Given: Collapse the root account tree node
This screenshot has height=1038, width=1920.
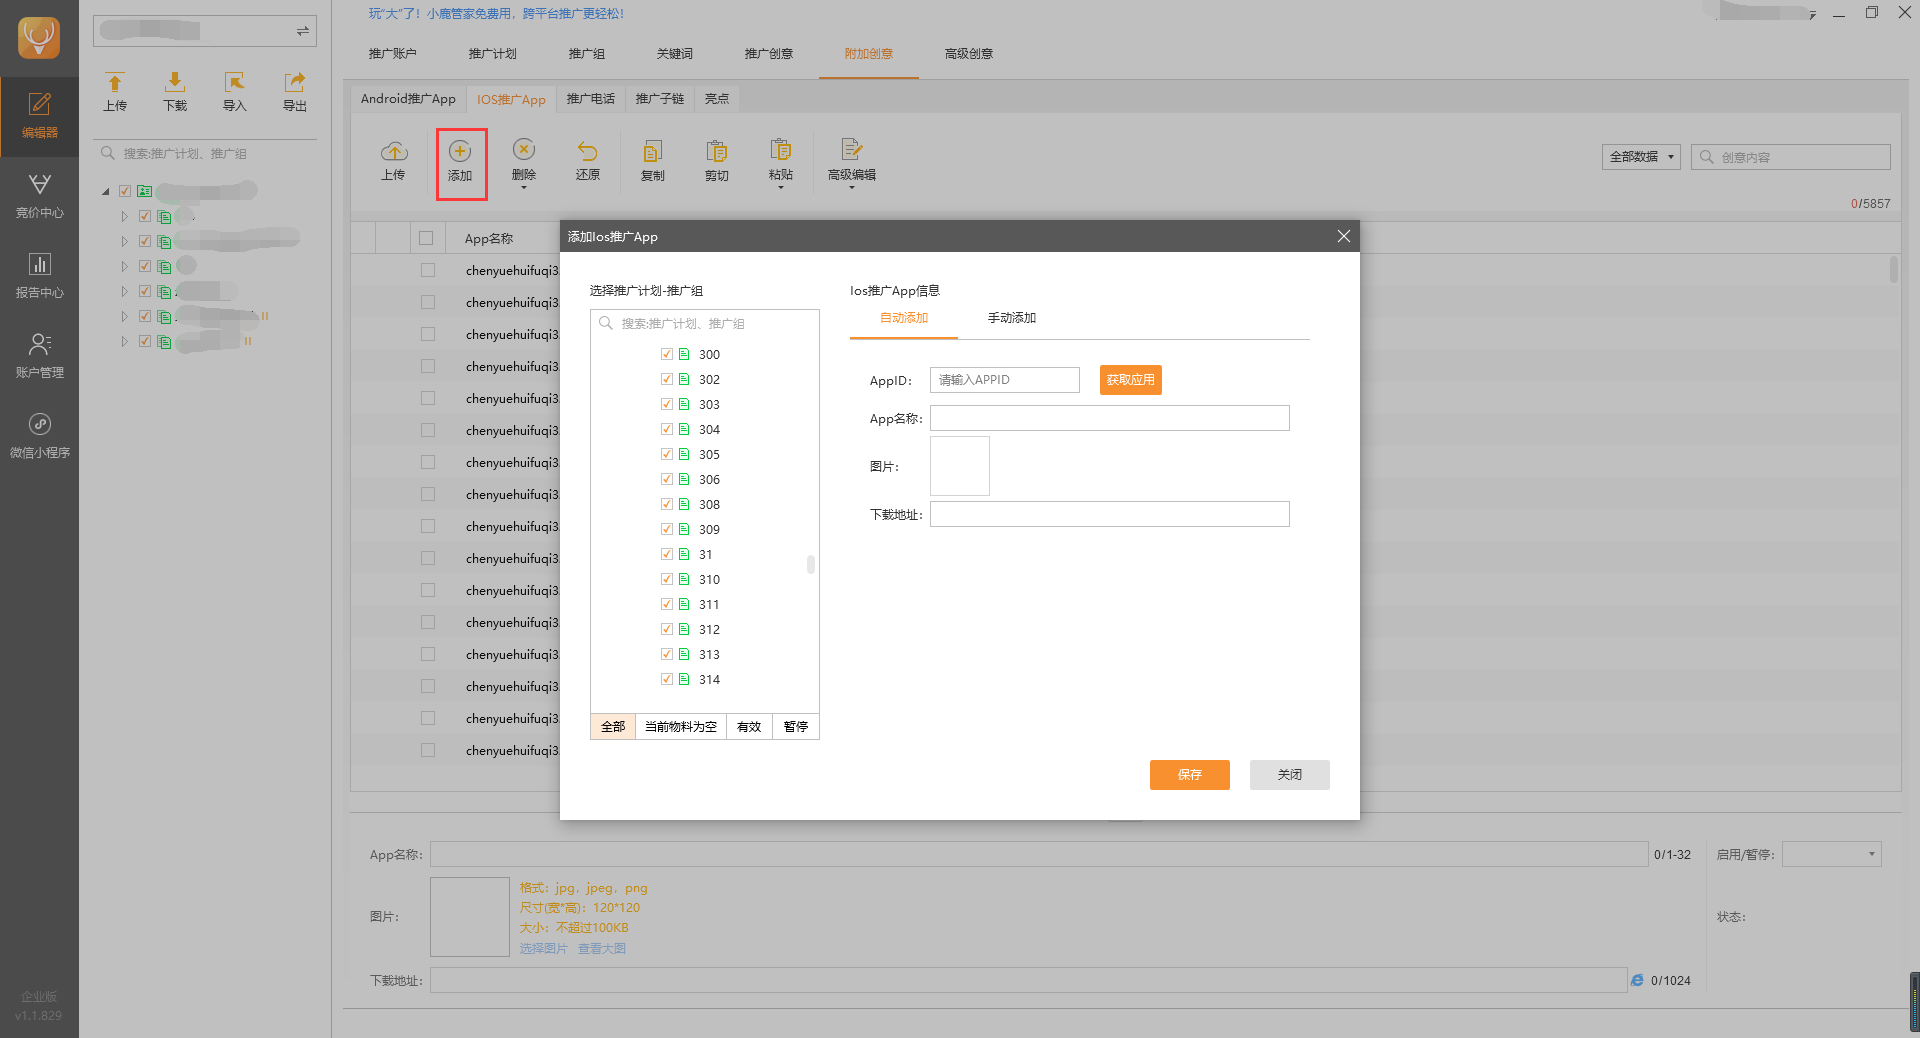Looking at the screenshot, I should pos(106,191).
